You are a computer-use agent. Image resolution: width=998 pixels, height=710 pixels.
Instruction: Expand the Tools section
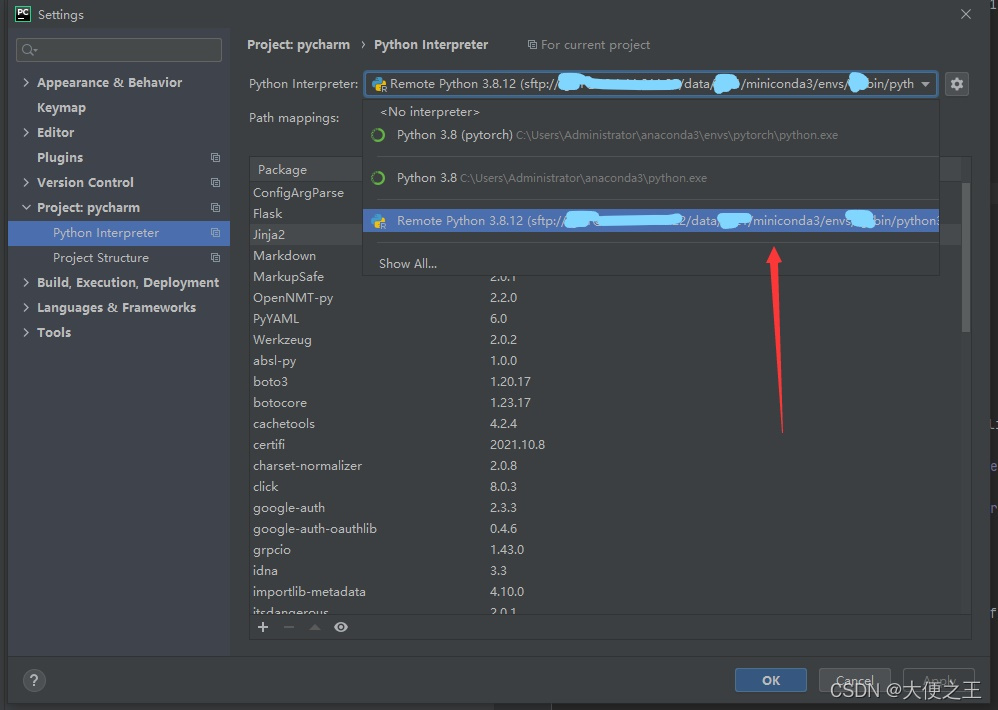coord(25,332)
